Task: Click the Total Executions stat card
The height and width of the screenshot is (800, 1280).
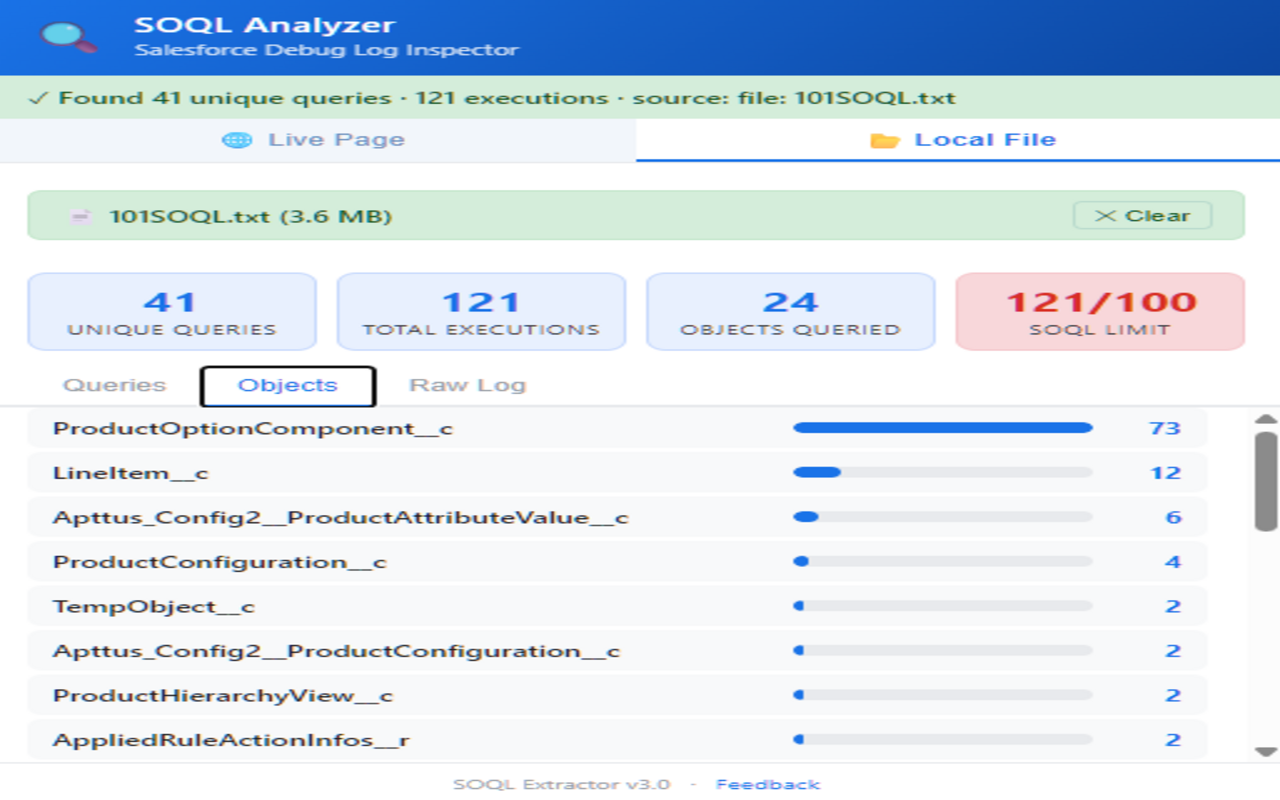Action: (481, 312)
